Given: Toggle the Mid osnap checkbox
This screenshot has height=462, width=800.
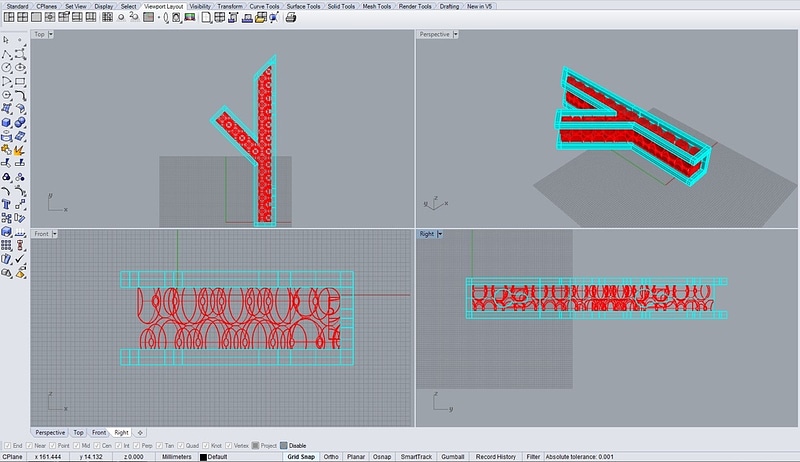Looking at the screenshot, I should (77, 446).
